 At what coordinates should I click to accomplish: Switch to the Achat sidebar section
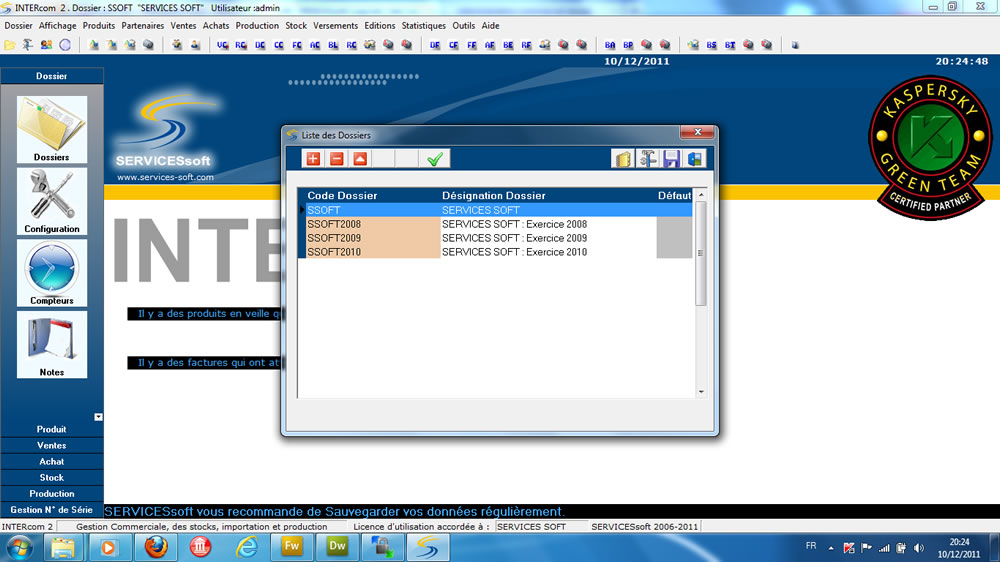pos(52,461)
